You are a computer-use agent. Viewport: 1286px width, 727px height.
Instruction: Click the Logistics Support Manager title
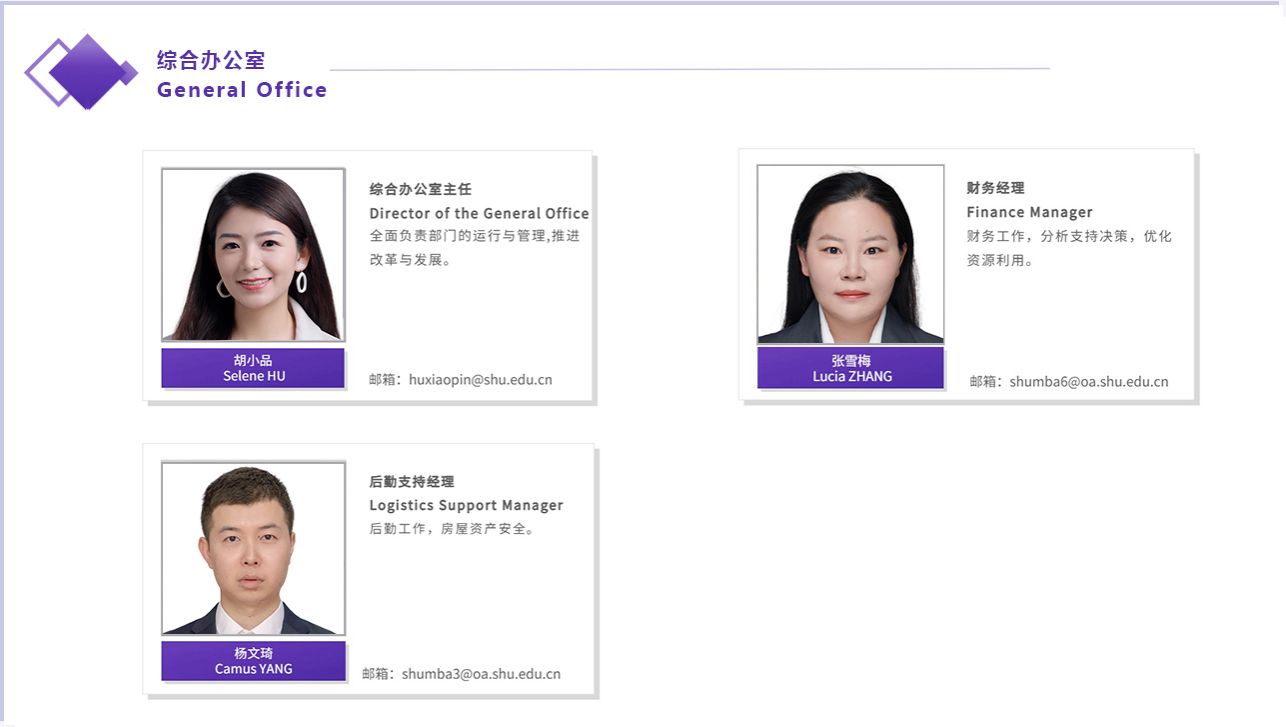click(466, 505)
